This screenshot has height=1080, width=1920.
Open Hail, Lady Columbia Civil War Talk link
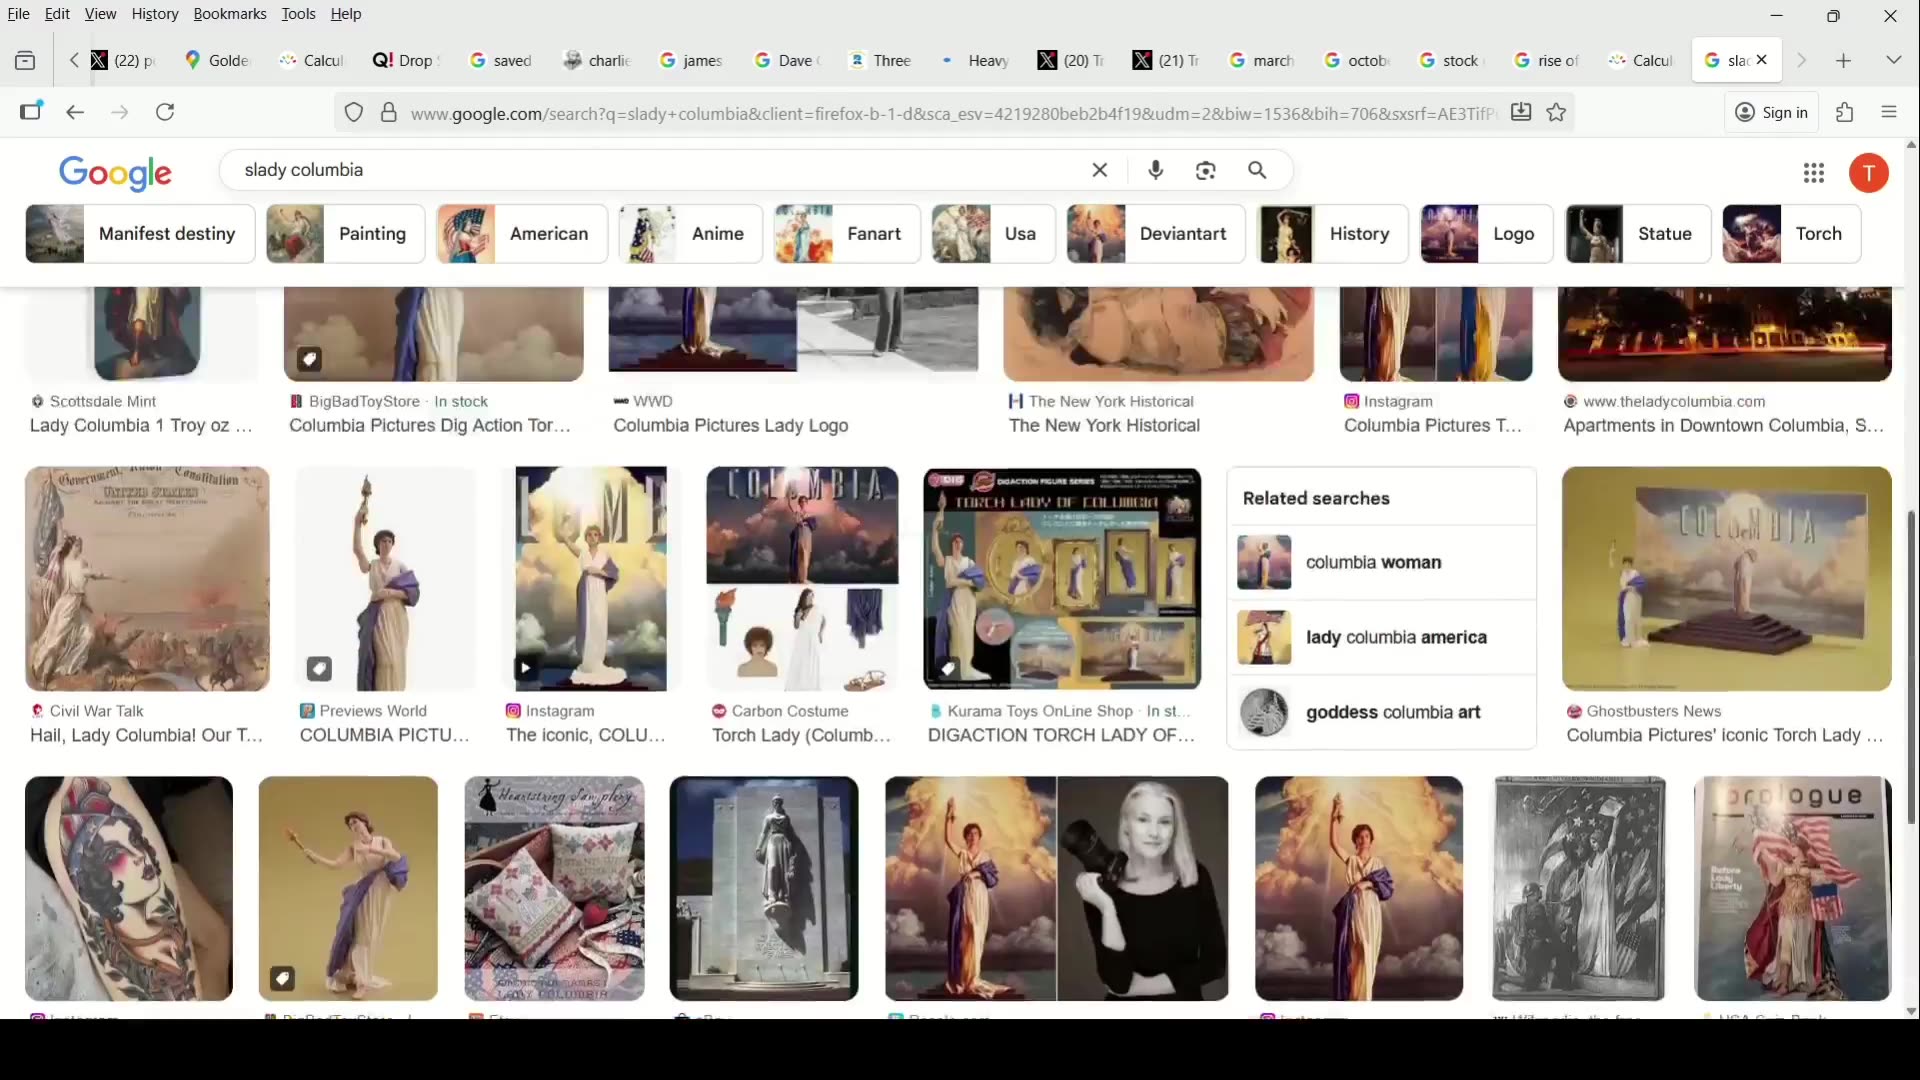click(x=146, y=736)
